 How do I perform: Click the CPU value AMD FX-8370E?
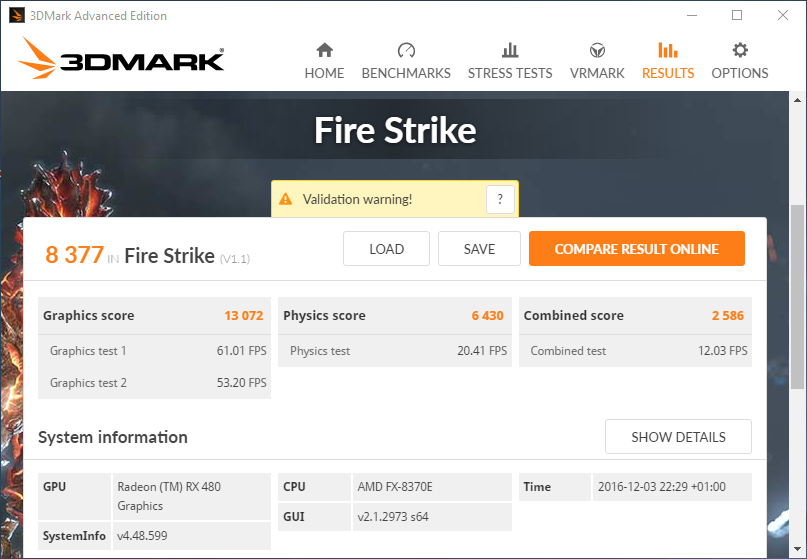[395, 486]
